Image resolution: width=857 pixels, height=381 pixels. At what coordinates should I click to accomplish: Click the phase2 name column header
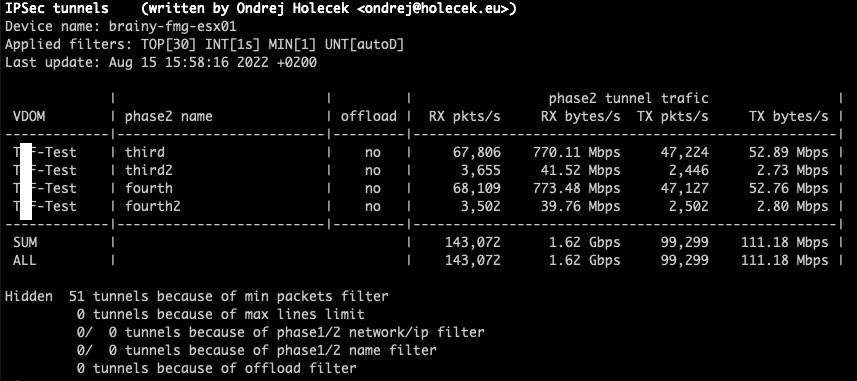[168, 116]
